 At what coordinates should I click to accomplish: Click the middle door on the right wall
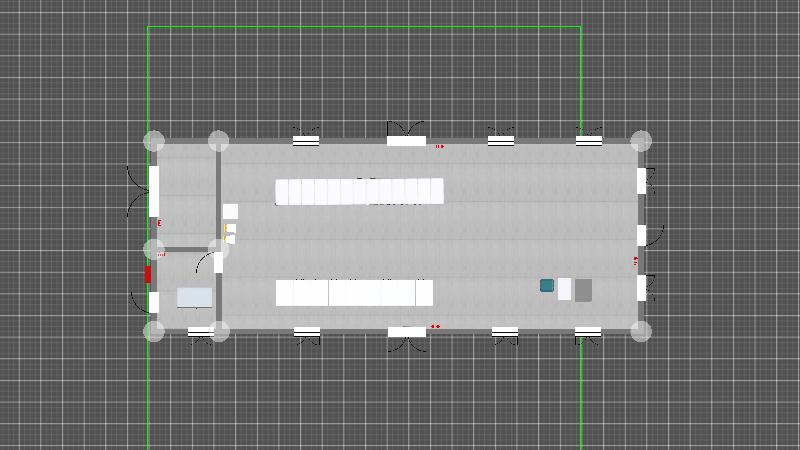point(642,235)
